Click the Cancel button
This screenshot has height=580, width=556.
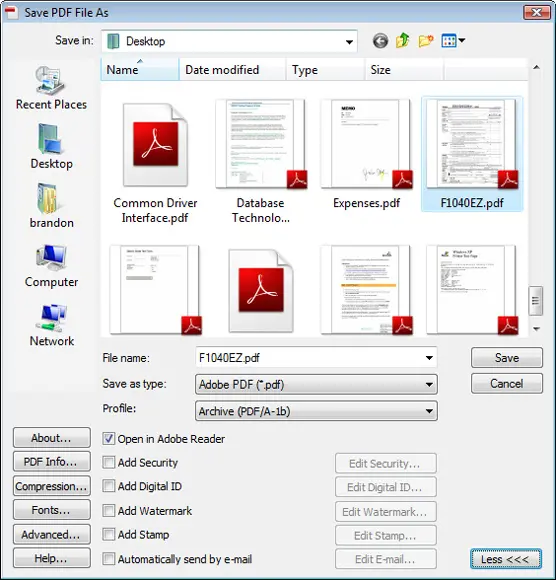507,384
